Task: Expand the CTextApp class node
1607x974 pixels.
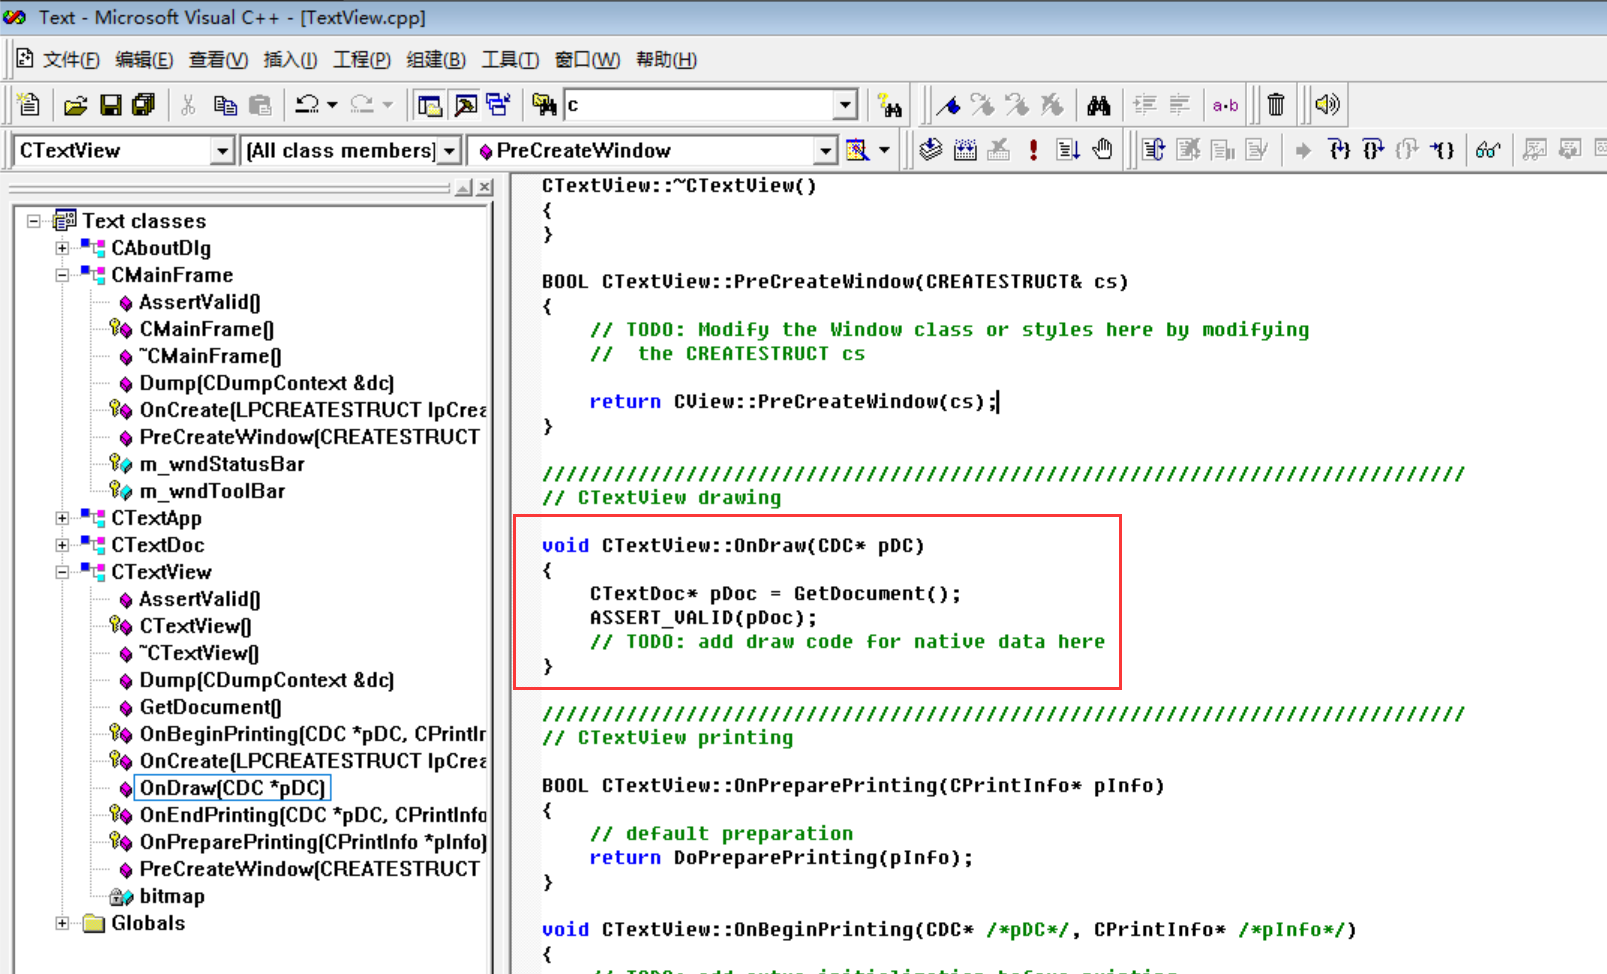Action: pos(62,518)
